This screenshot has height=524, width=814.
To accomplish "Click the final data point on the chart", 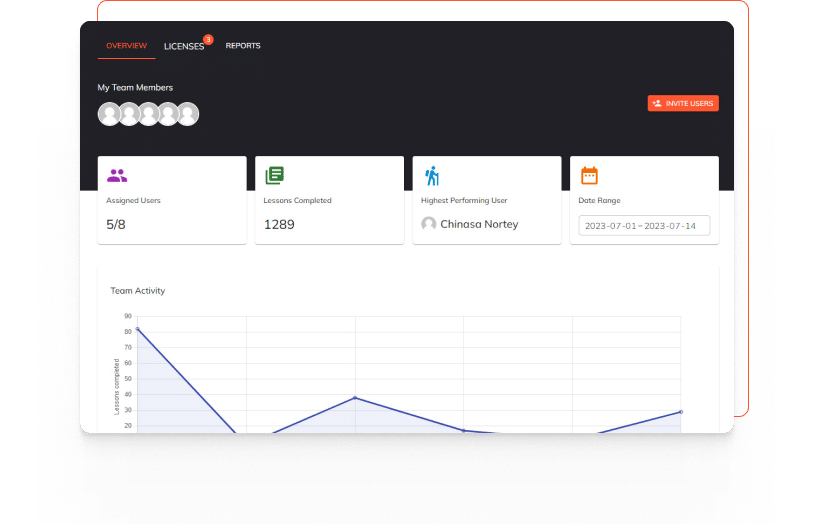I will [x=680, y=412].
